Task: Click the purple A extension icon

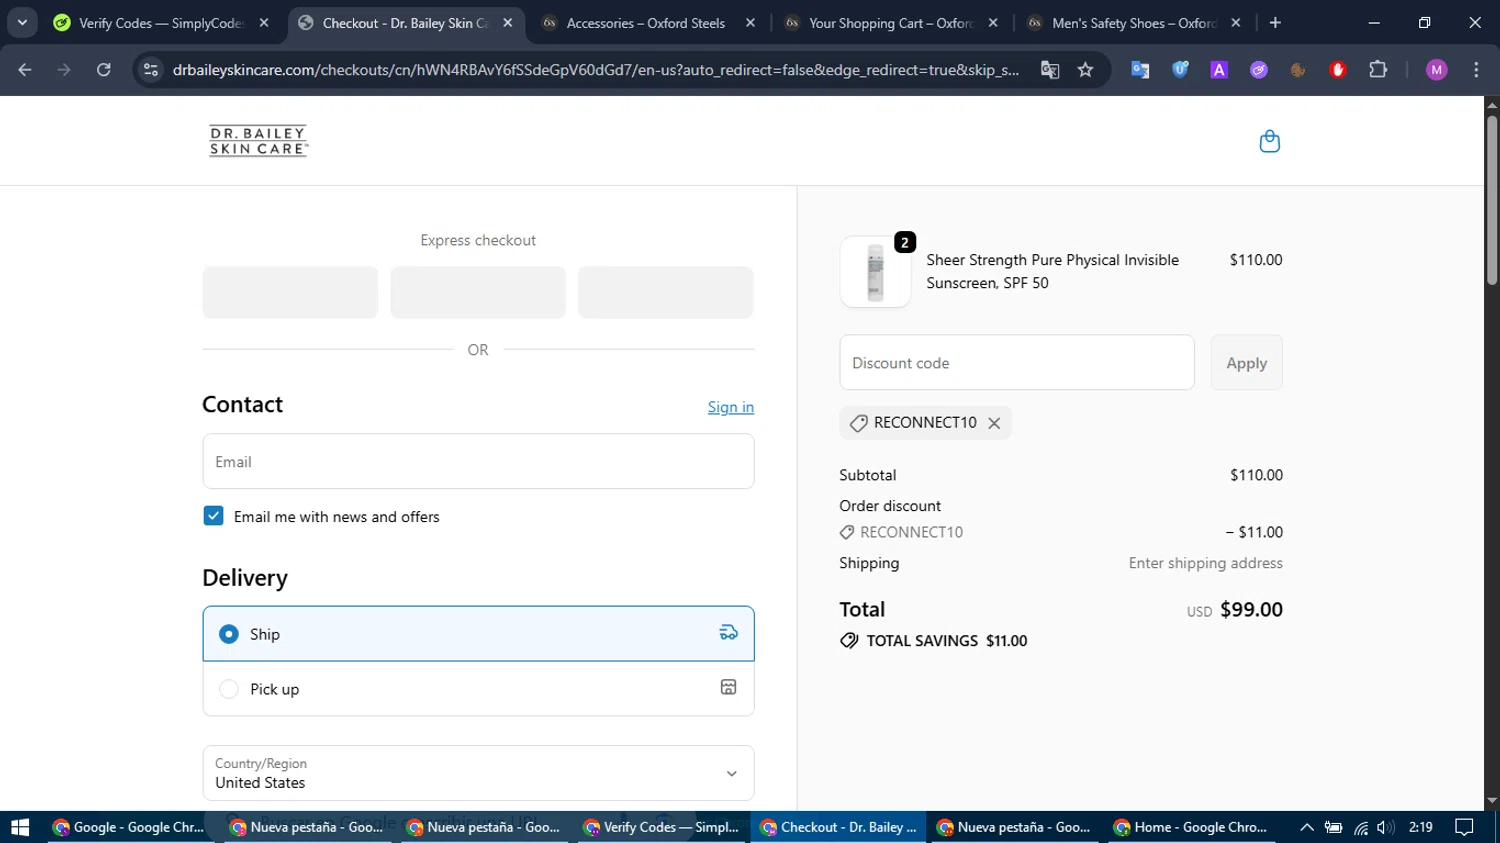Action: [1219, 70]
